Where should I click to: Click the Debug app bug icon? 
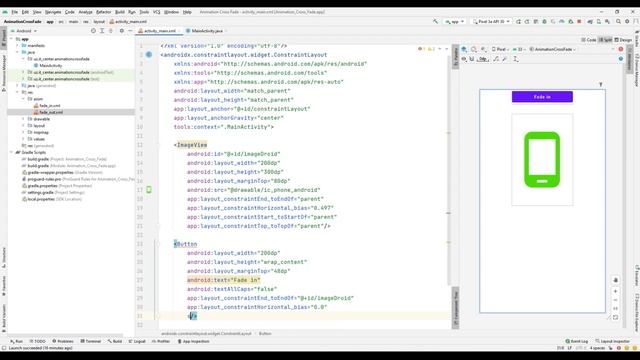coord(544,21)
